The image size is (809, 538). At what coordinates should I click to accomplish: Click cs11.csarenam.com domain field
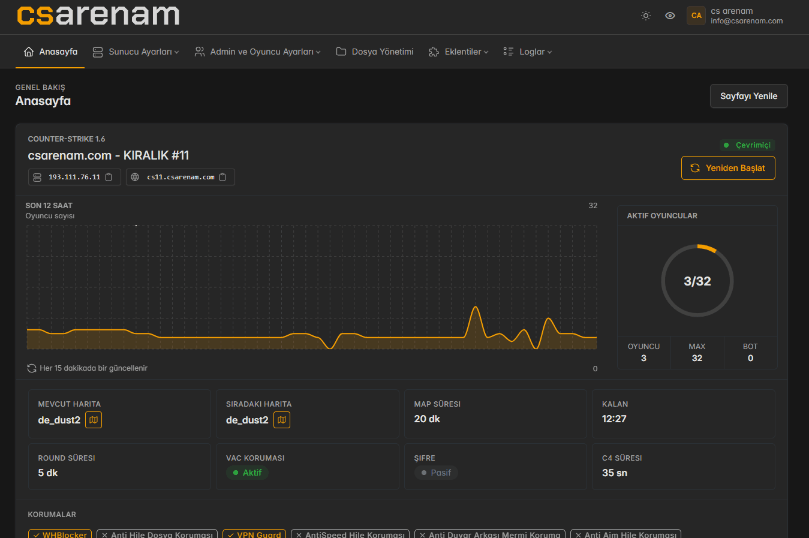pos(180,177)
